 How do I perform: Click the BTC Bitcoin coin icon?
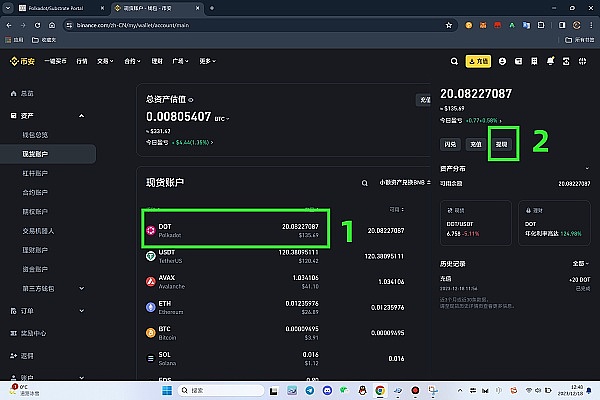(x=150, y=332)
